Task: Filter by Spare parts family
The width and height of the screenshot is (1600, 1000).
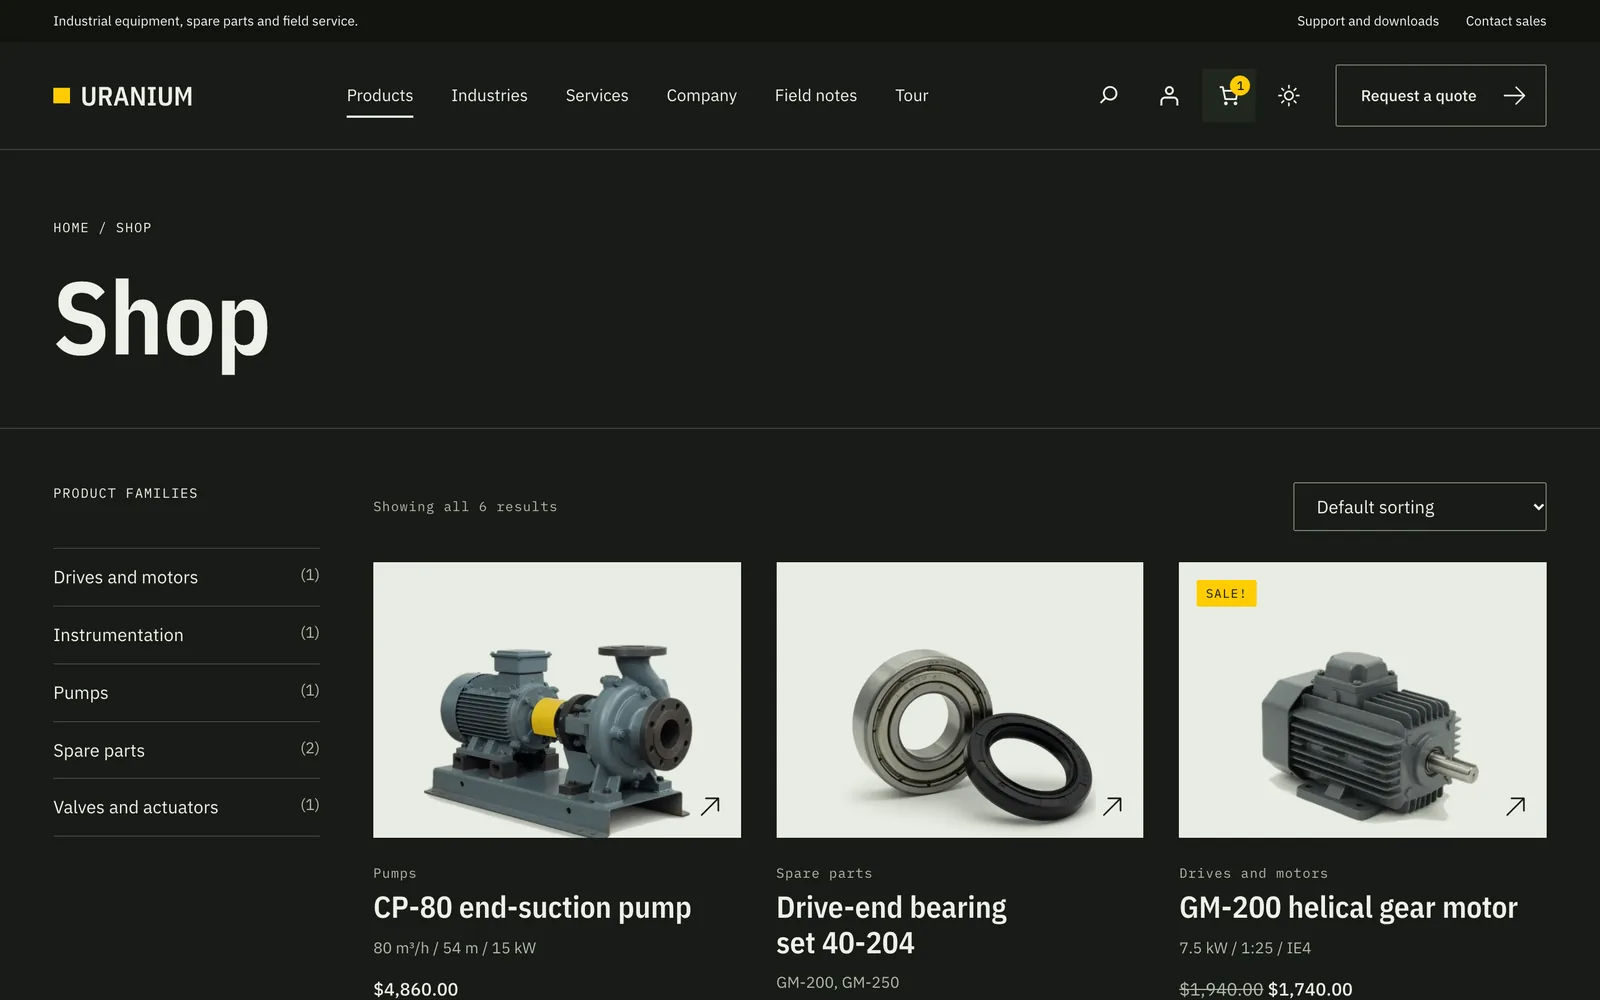Action: point(186,750)
